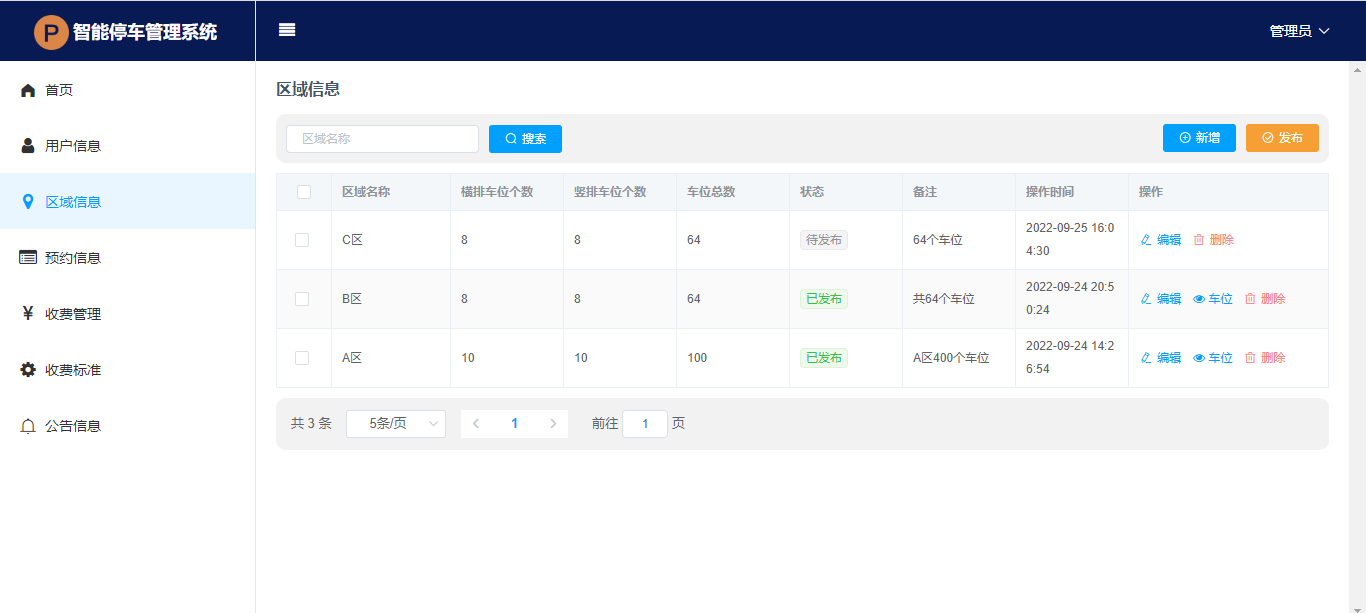Click the yen icon for 收费管理

(28, 314)
